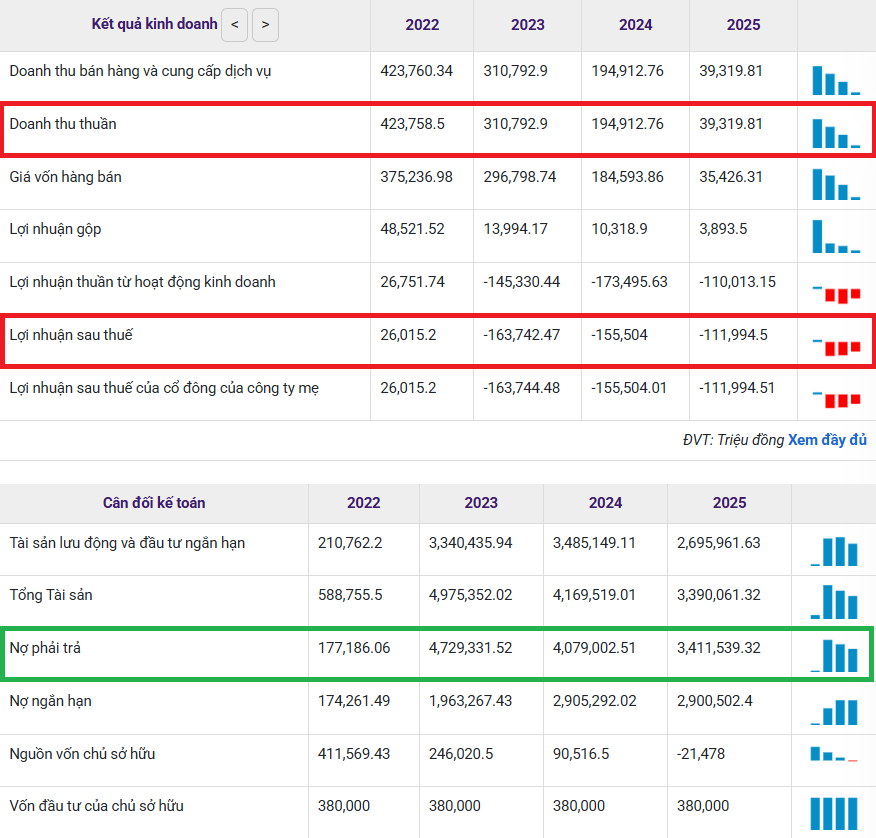Click the 'Doanh thu bán hàng và cung cấp dịch vụ' row label
This screenshot has width=876, height=838.
pyautogui.click(x=140, y=71)
